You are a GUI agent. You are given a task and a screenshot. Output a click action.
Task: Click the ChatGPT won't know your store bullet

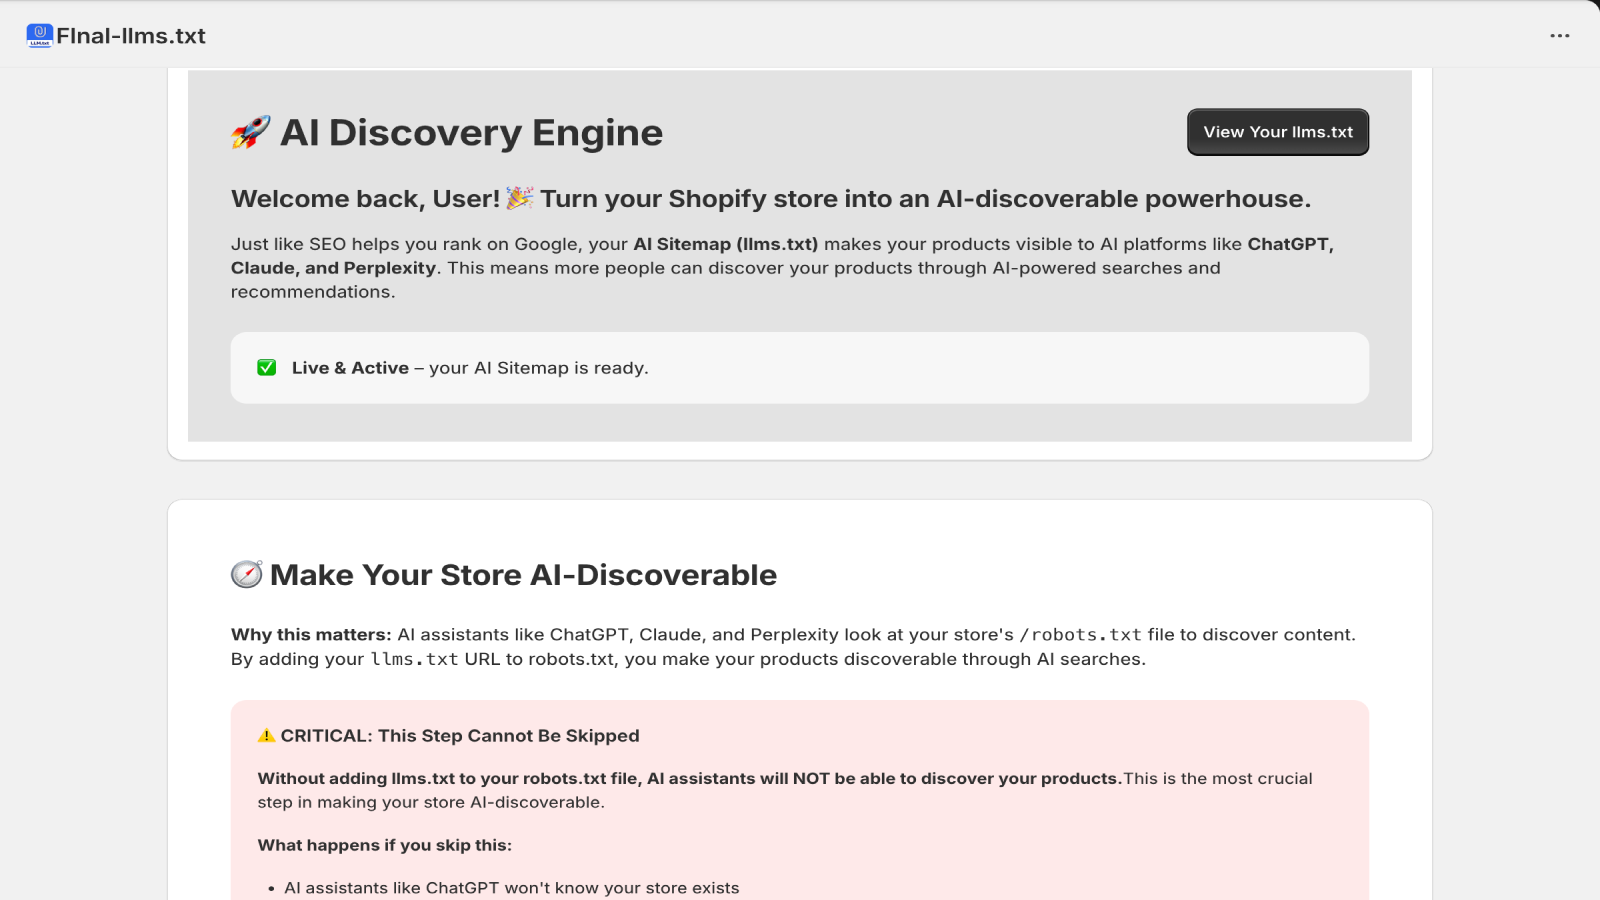(x=512, y=888)
